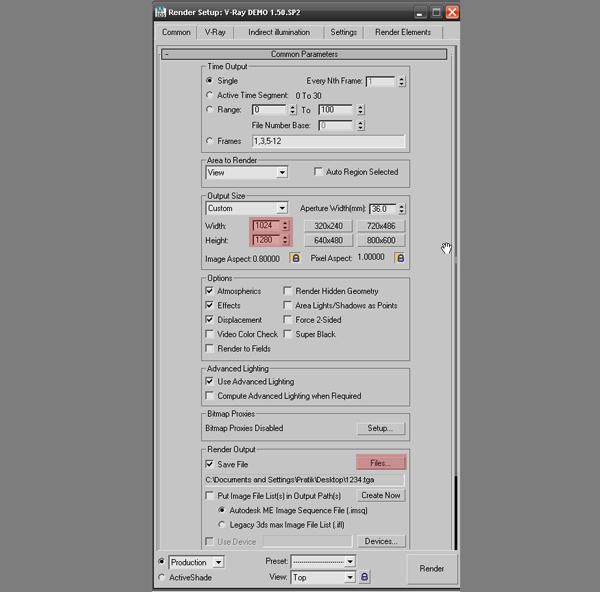Open the Indirect illumination tab
This screenshot has width=600, height=592.
[x=279, y=32]
